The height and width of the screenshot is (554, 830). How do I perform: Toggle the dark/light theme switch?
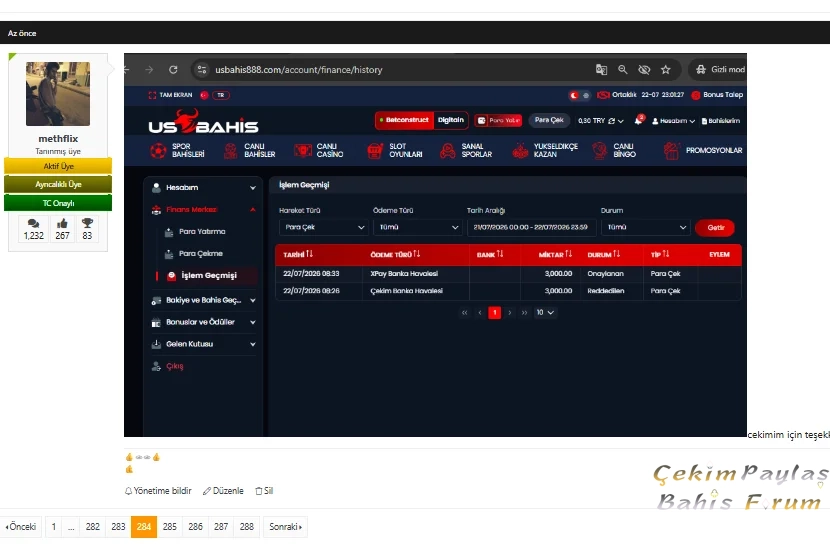(x=579, y=95)
